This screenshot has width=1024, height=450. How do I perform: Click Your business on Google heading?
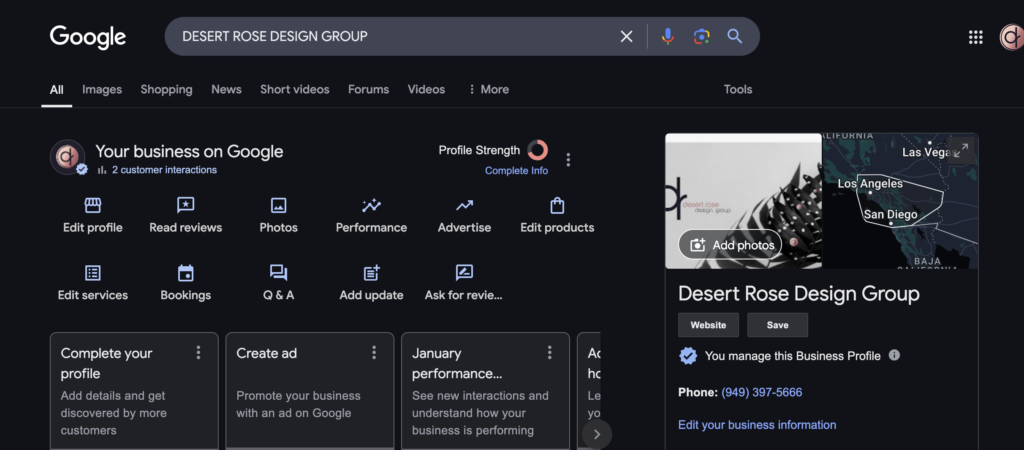pyautogui.click(x=189, y=152)
